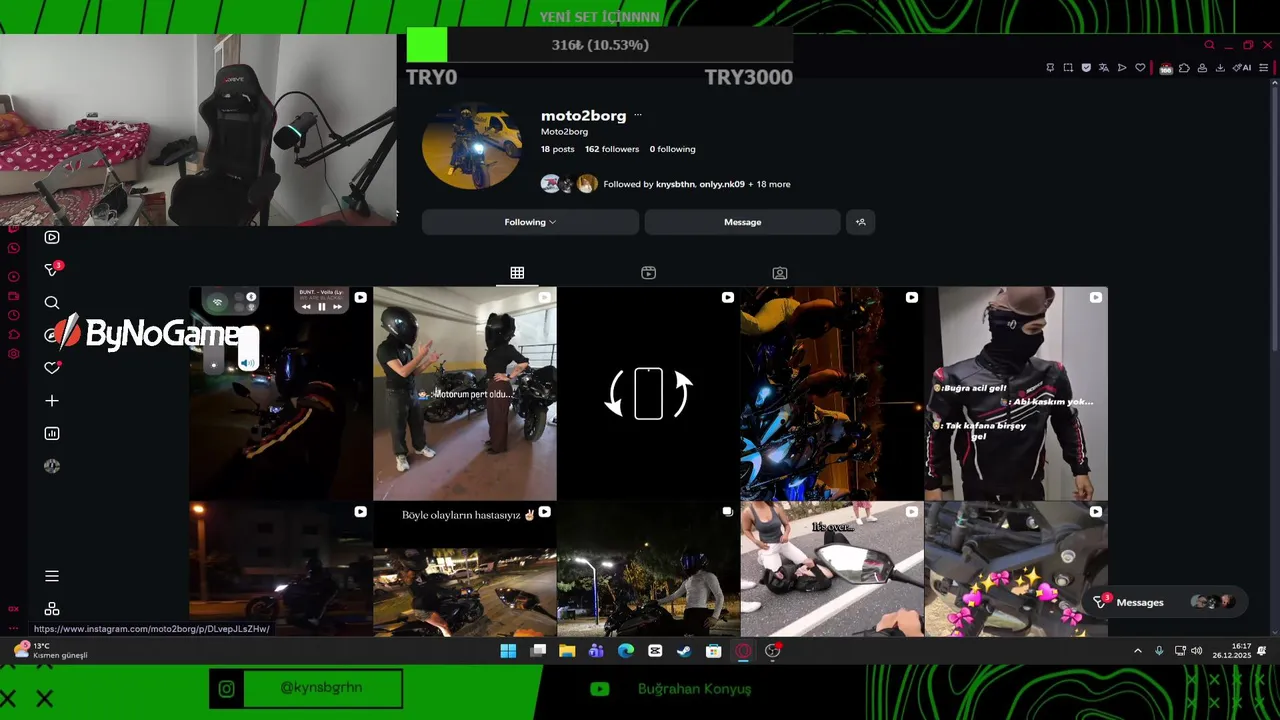
Task: Open the Instagram search magnifier
Action: (52, 303)
